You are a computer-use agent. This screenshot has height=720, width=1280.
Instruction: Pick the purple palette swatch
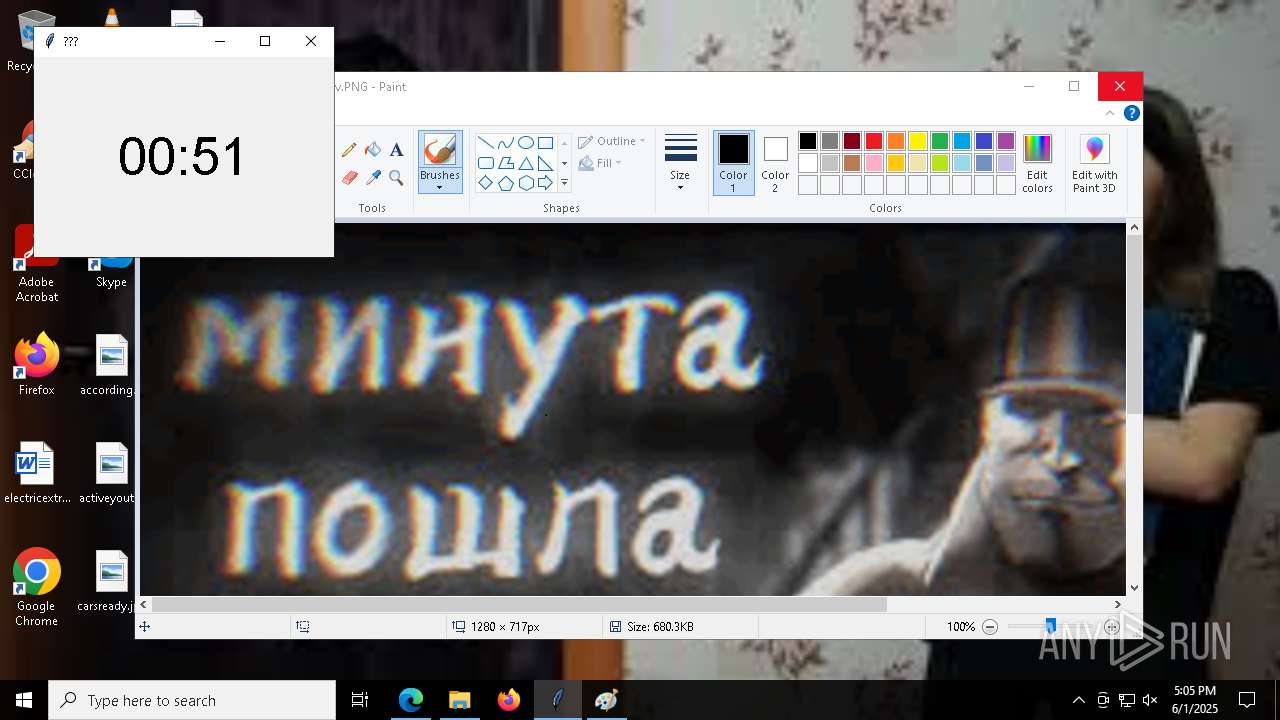pyautogui.click(x=1006, y=141)
